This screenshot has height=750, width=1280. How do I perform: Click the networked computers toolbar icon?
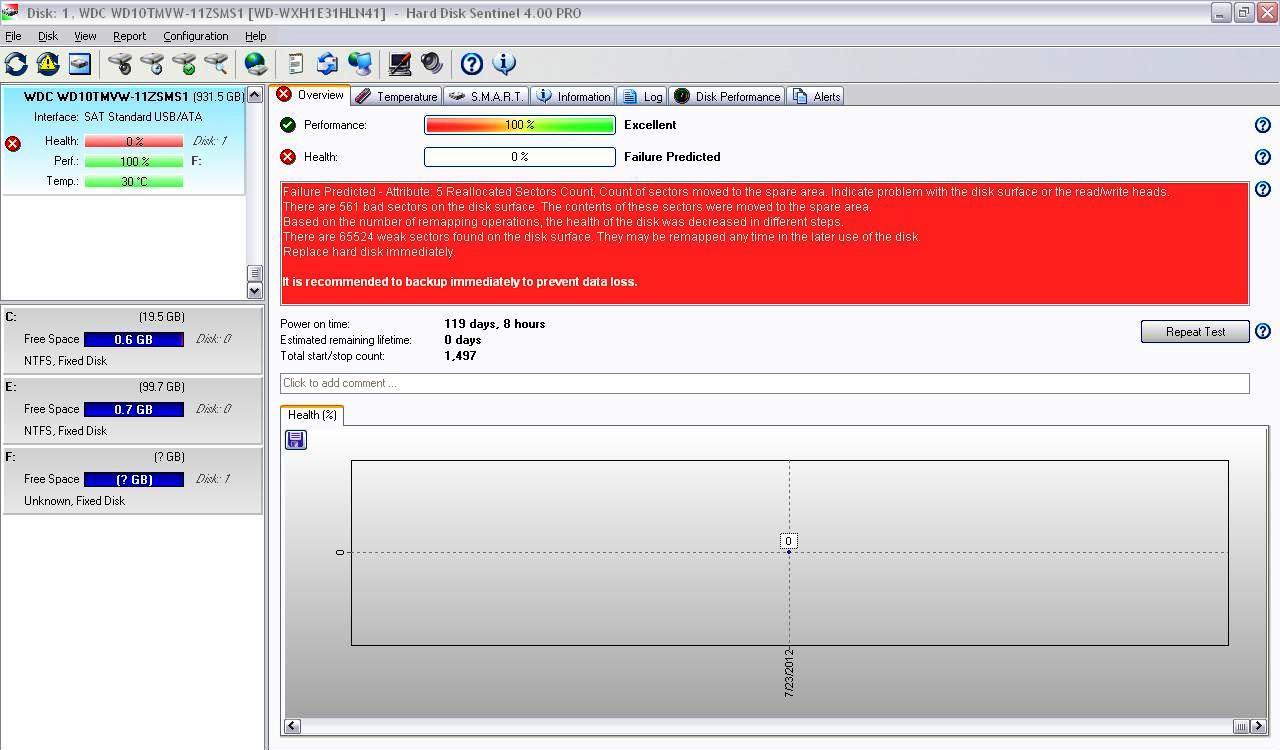tap(360, 64)
